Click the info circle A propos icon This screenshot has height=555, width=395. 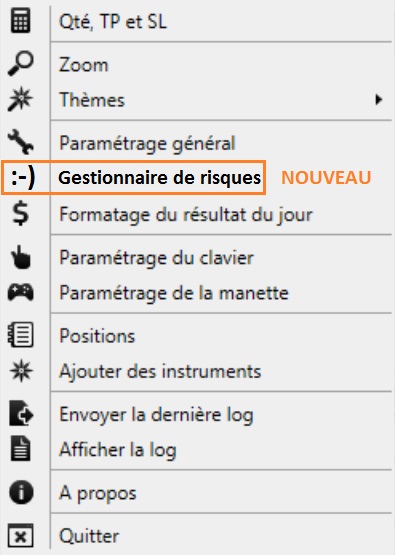[x=21, y=492]
